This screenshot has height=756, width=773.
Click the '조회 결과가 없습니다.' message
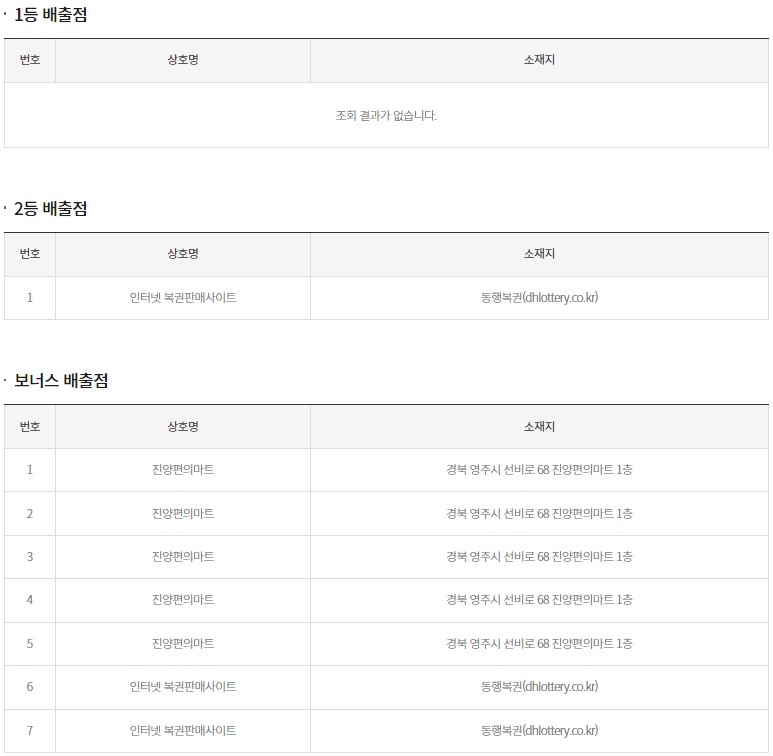pos(386,115)
